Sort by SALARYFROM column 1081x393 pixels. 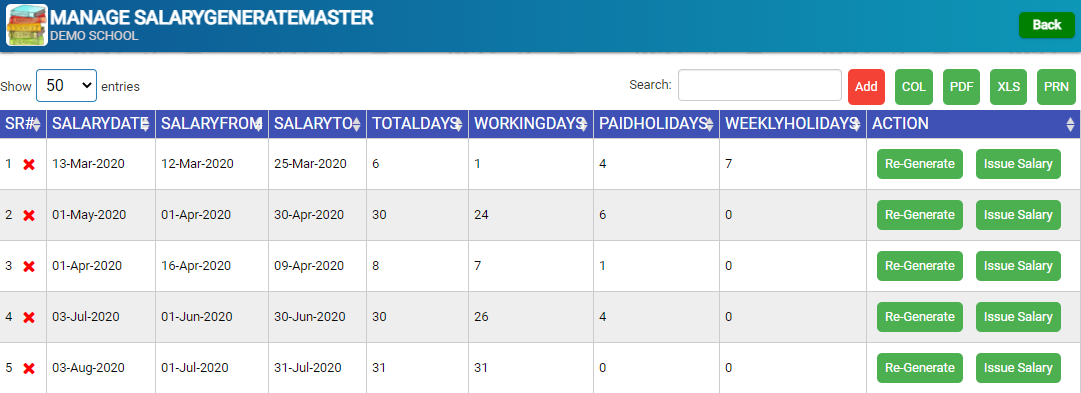pyautogui.click(x=212, y=124)
